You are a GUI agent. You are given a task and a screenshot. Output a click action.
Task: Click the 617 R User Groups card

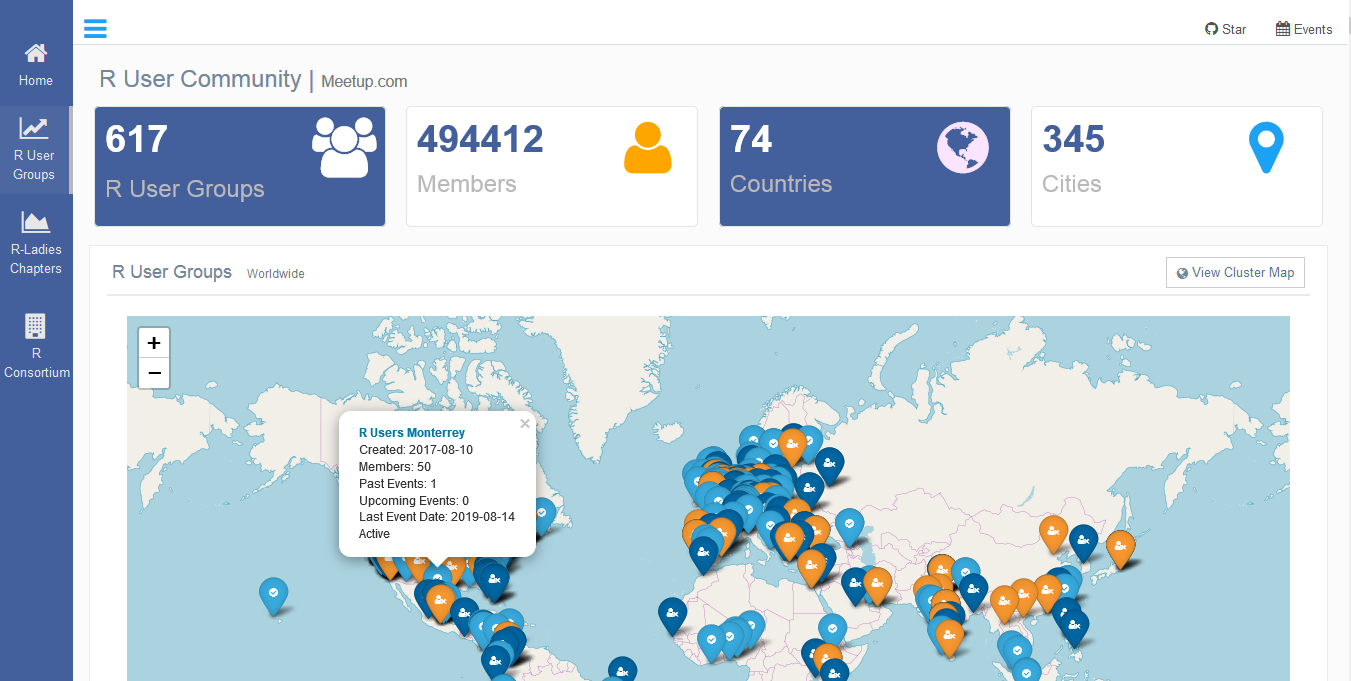click(x=240, y=166)
